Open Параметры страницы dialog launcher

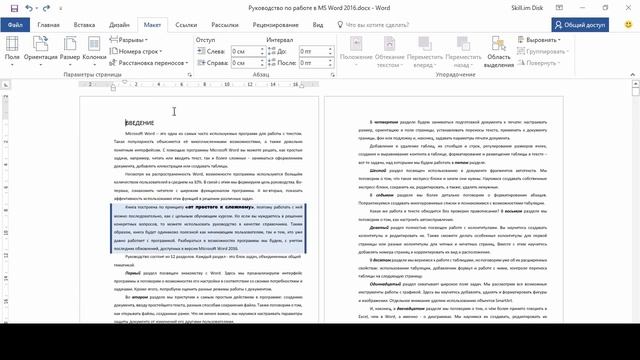point(189,75)
